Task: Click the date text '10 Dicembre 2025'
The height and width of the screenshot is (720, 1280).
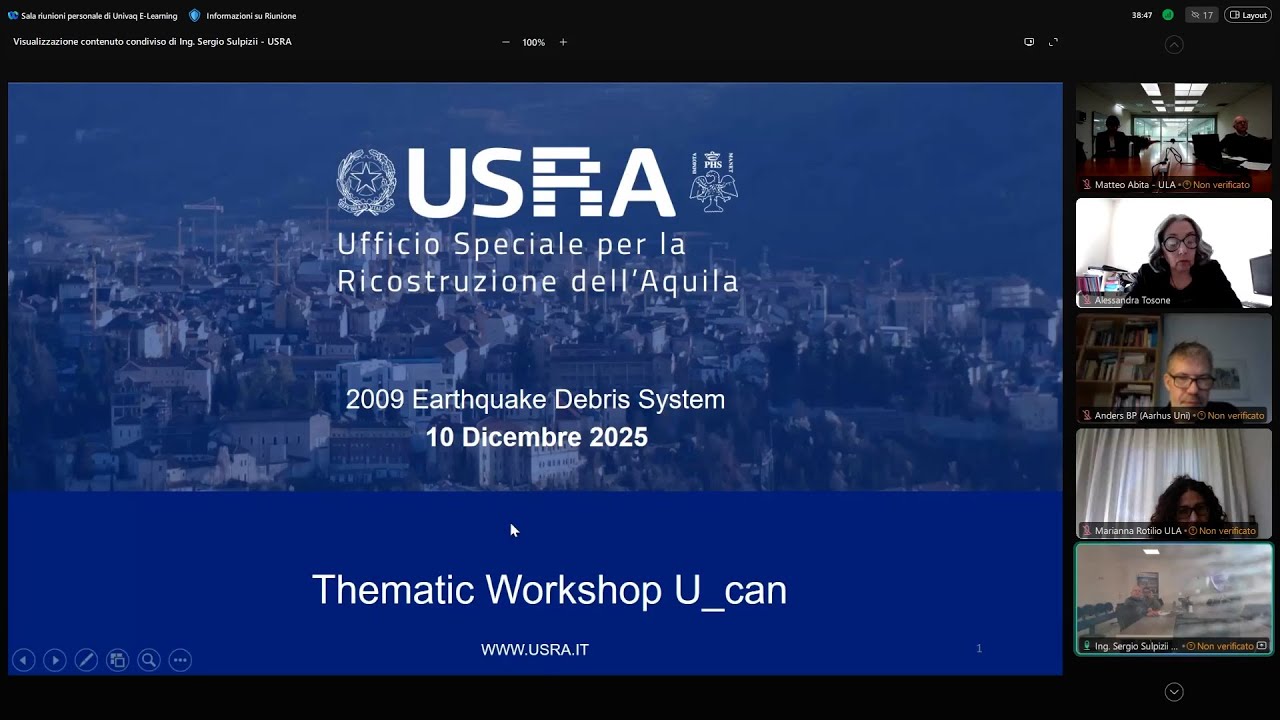Action: 537,437
